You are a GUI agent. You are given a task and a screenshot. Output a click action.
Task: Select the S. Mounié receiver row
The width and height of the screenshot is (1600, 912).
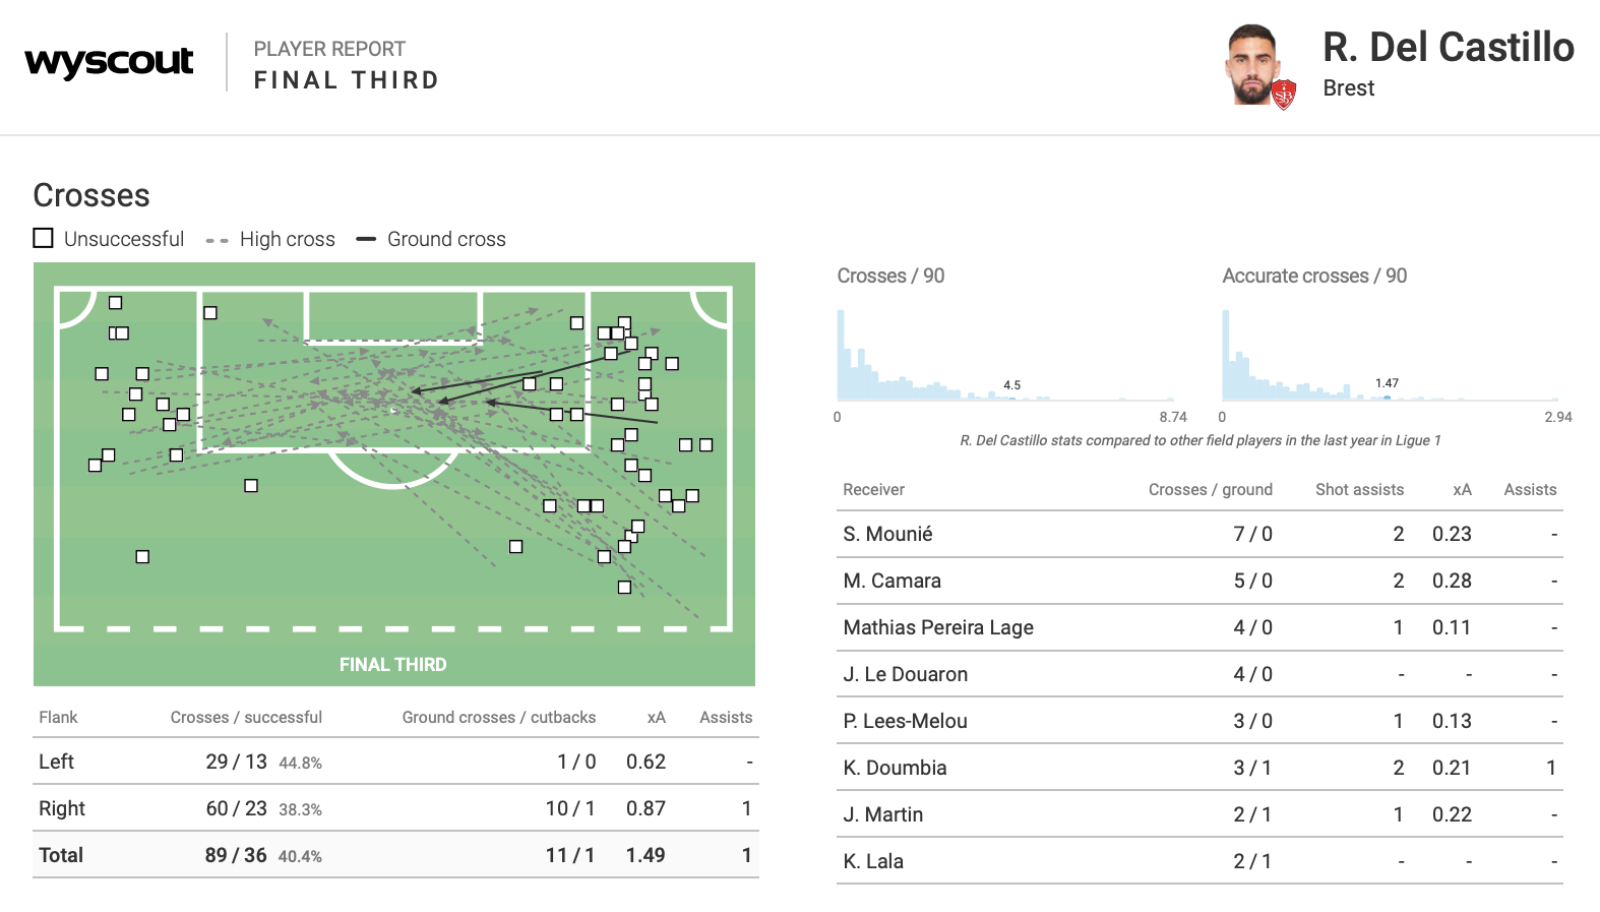(x=1199, y=534)
